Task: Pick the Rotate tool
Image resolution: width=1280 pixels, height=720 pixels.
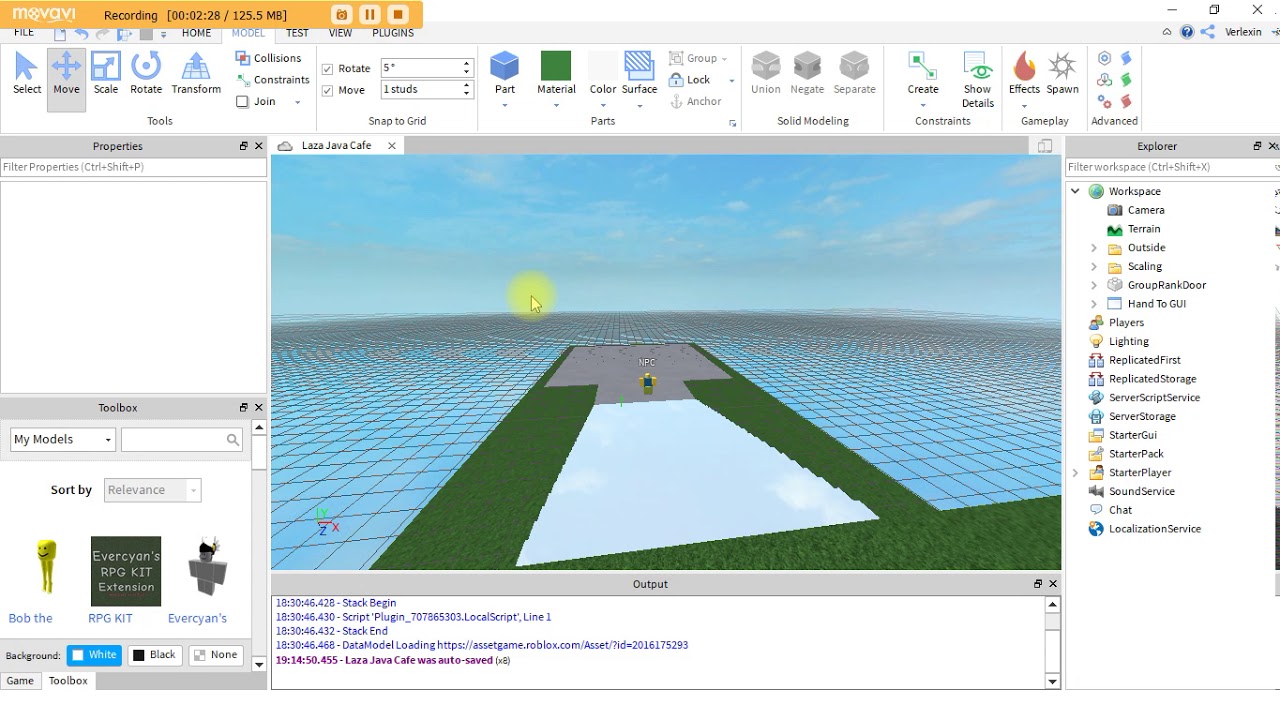Action: [x=146, y=74]
